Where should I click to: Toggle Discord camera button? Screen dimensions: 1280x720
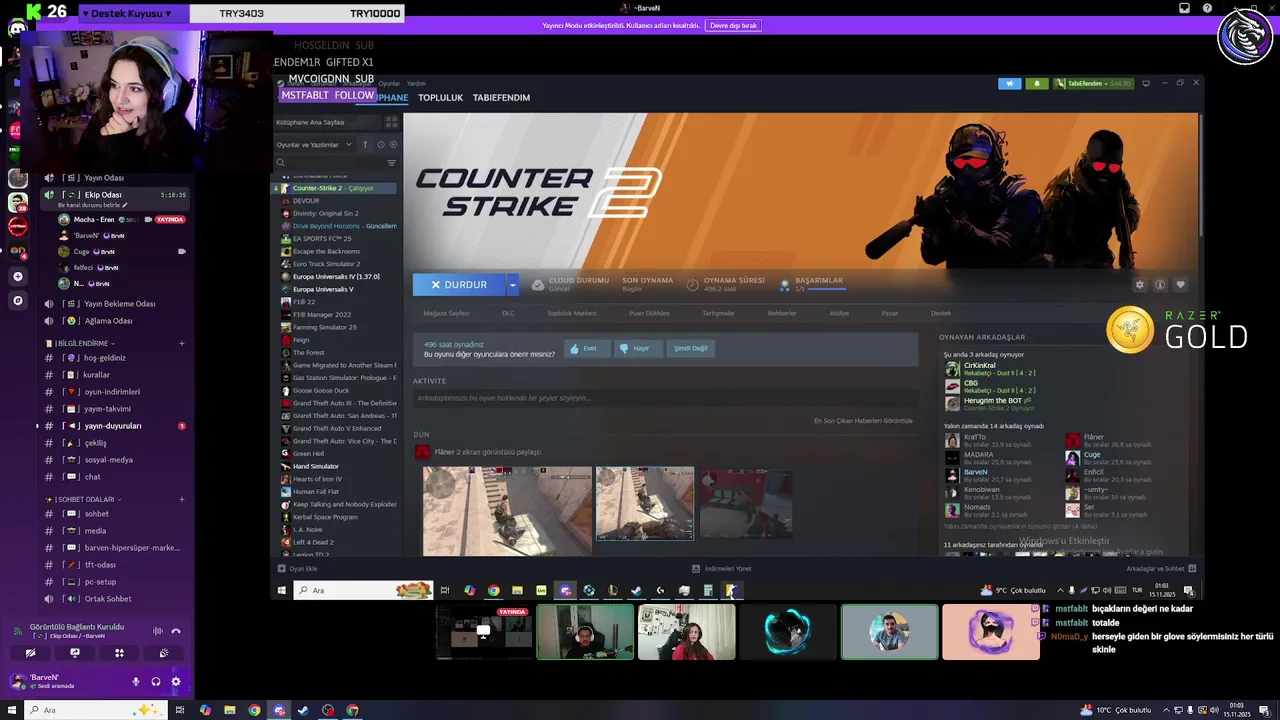coord(30,653)
